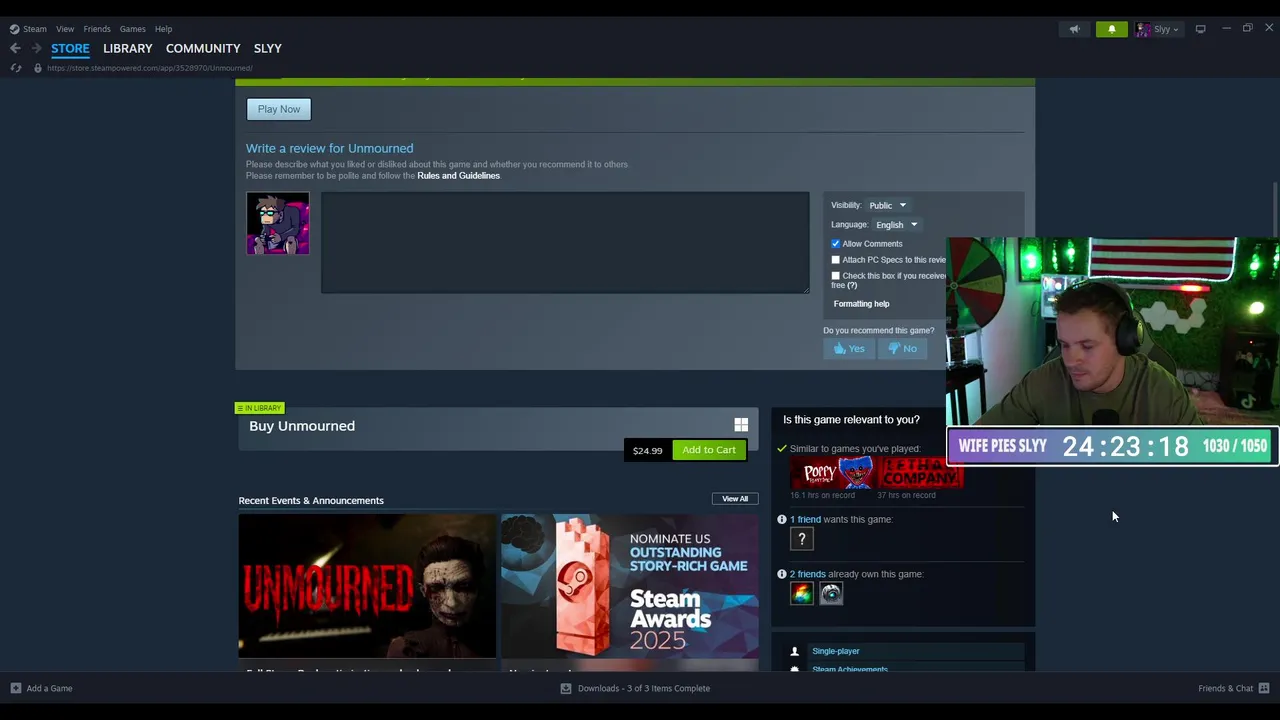Open the Help menu

pos(163,29)
